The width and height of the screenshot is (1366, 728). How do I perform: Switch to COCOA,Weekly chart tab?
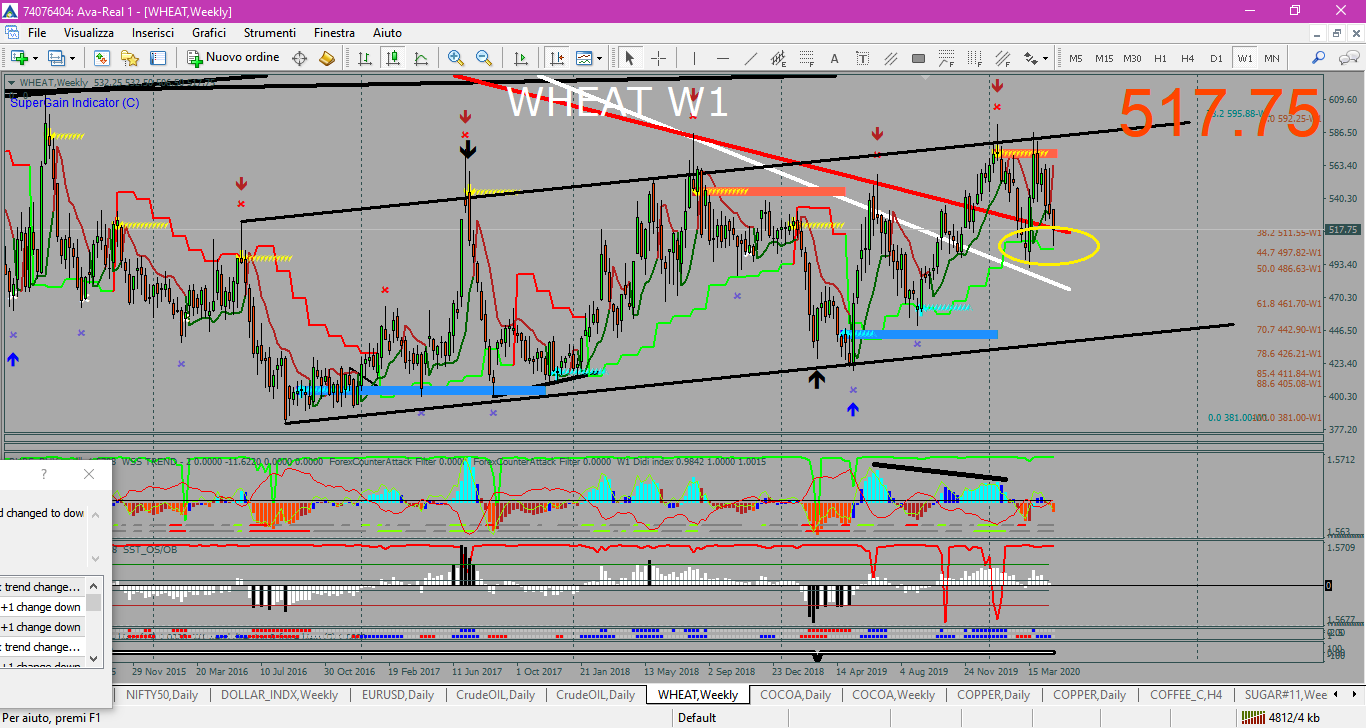(893, 694)
